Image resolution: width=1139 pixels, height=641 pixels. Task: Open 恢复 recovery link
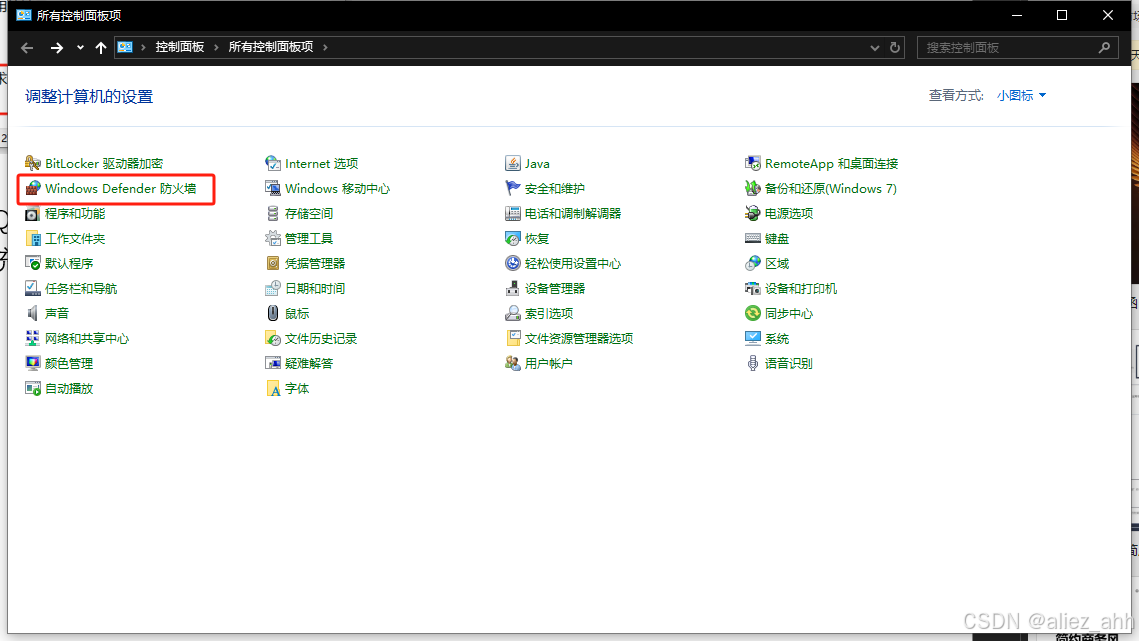(537, 238)
